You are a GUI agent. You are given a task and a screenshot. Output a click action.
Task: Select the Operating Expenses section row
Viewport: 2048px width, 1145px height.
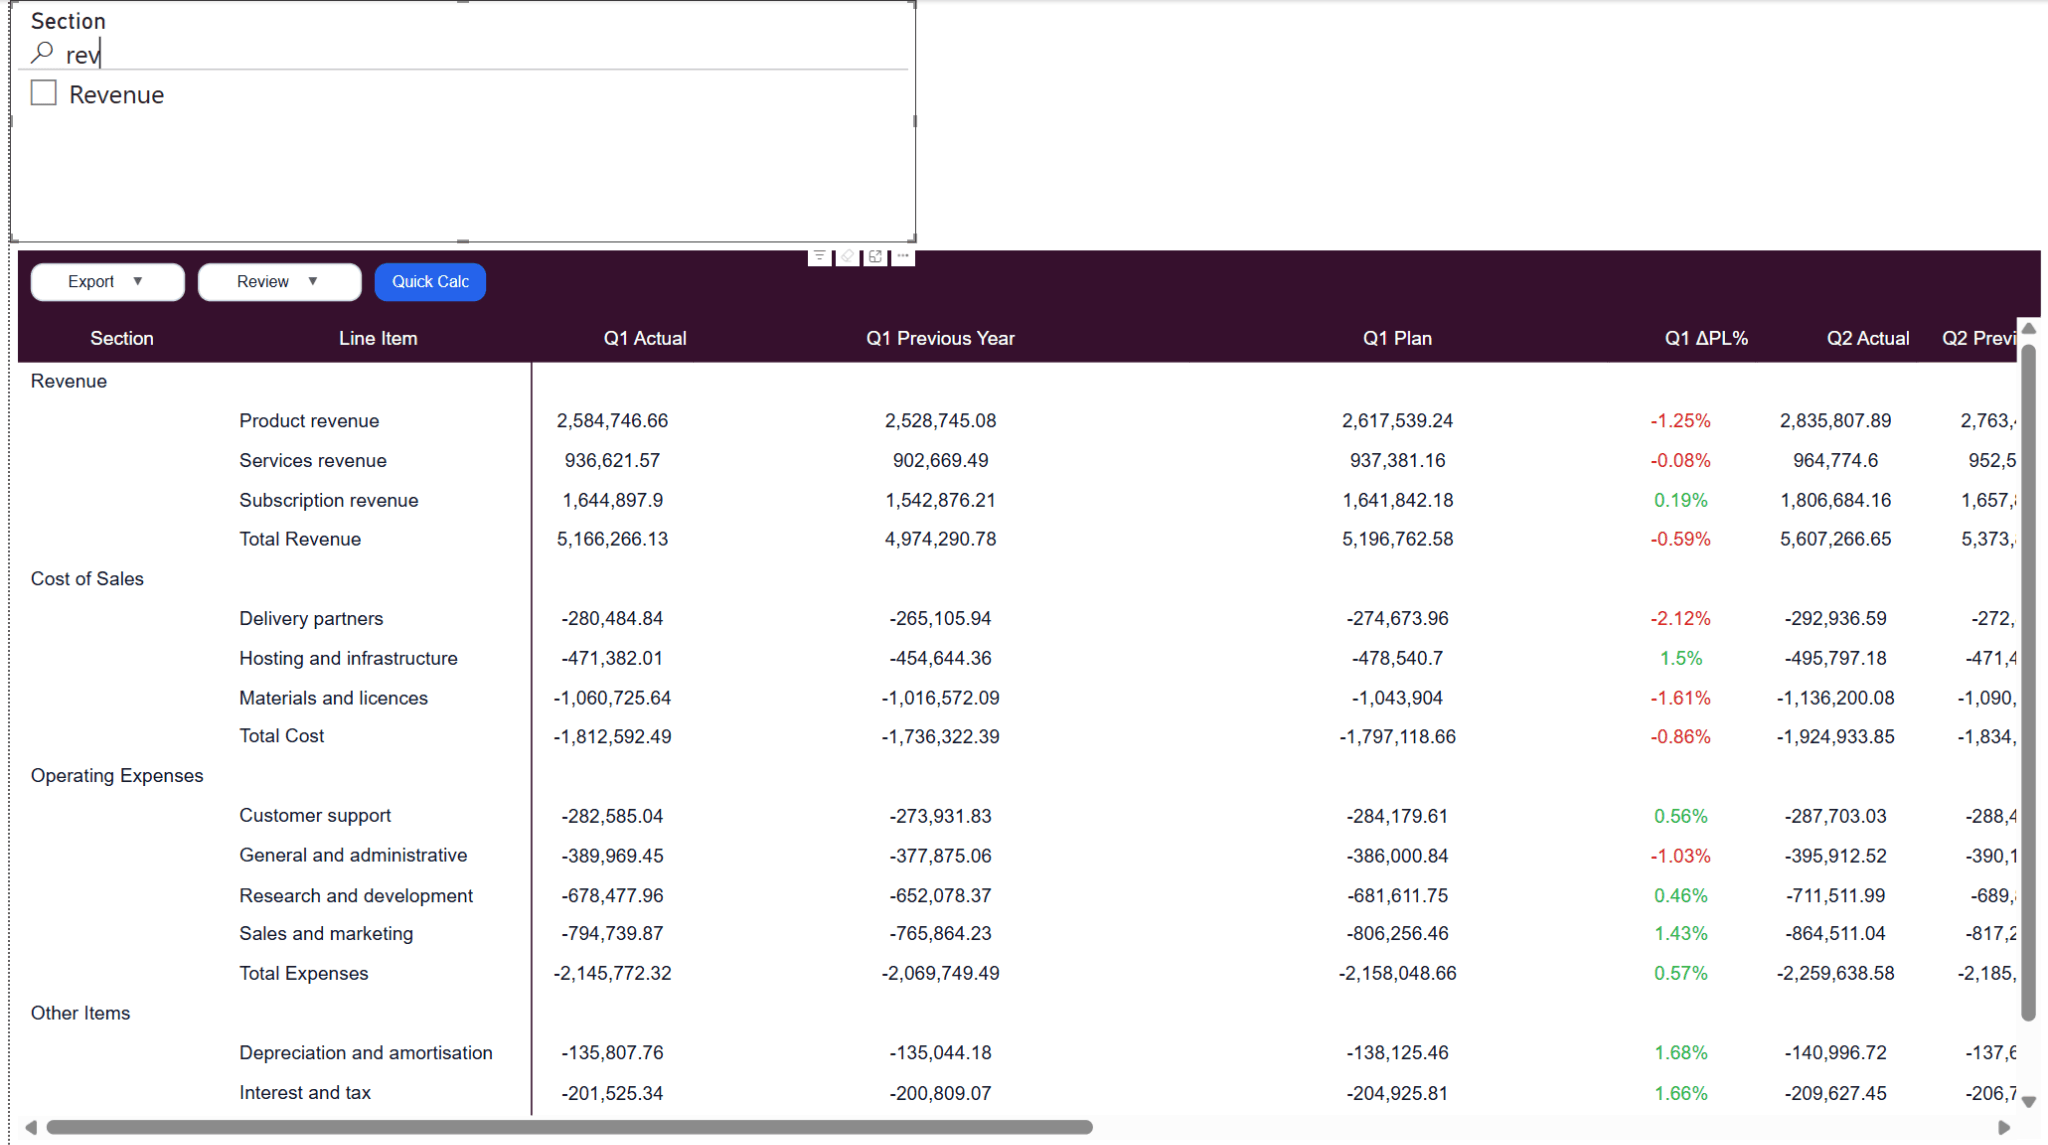(x=117, y=776)
